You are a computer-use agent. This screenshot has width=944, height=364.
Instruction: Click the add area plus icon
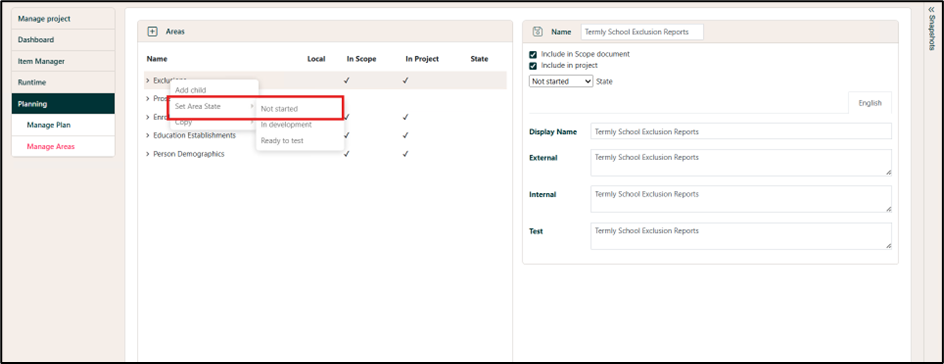[x=152, y=31]
